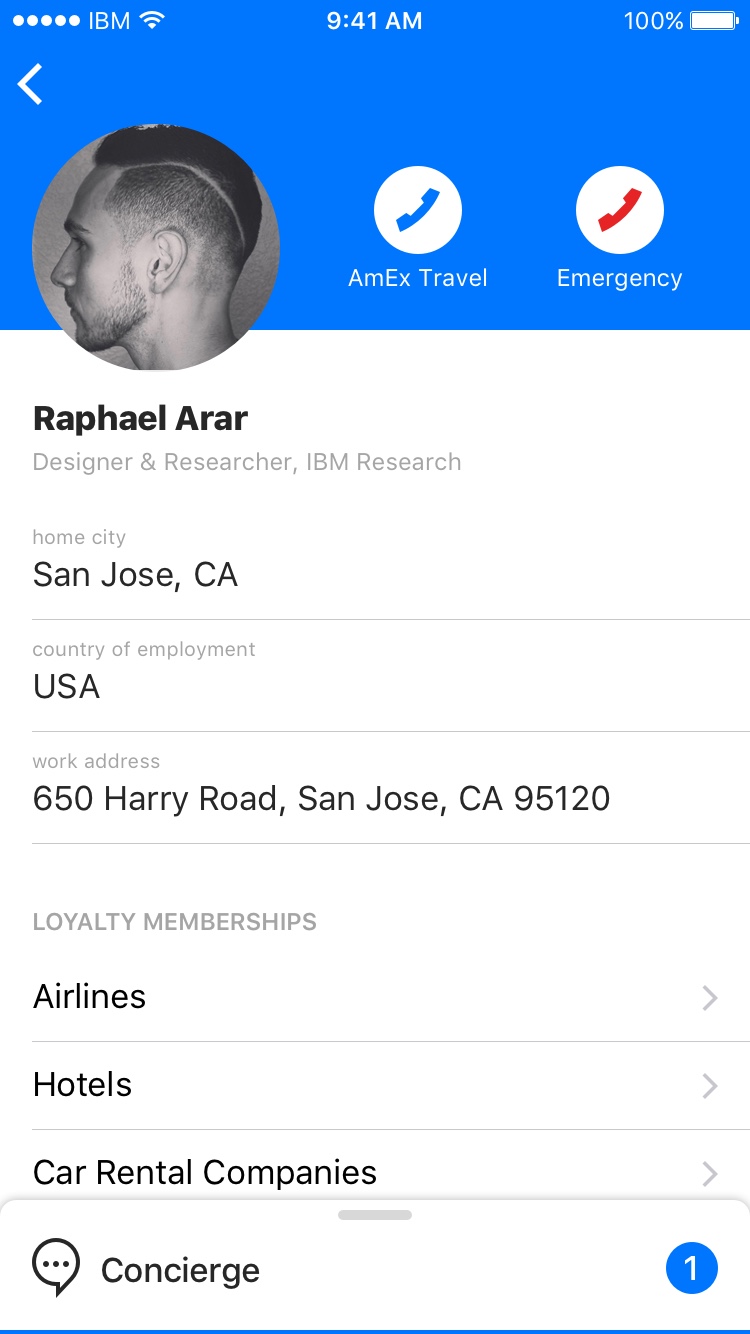Tap the battery icon in status bar

[x=714, y=21]
